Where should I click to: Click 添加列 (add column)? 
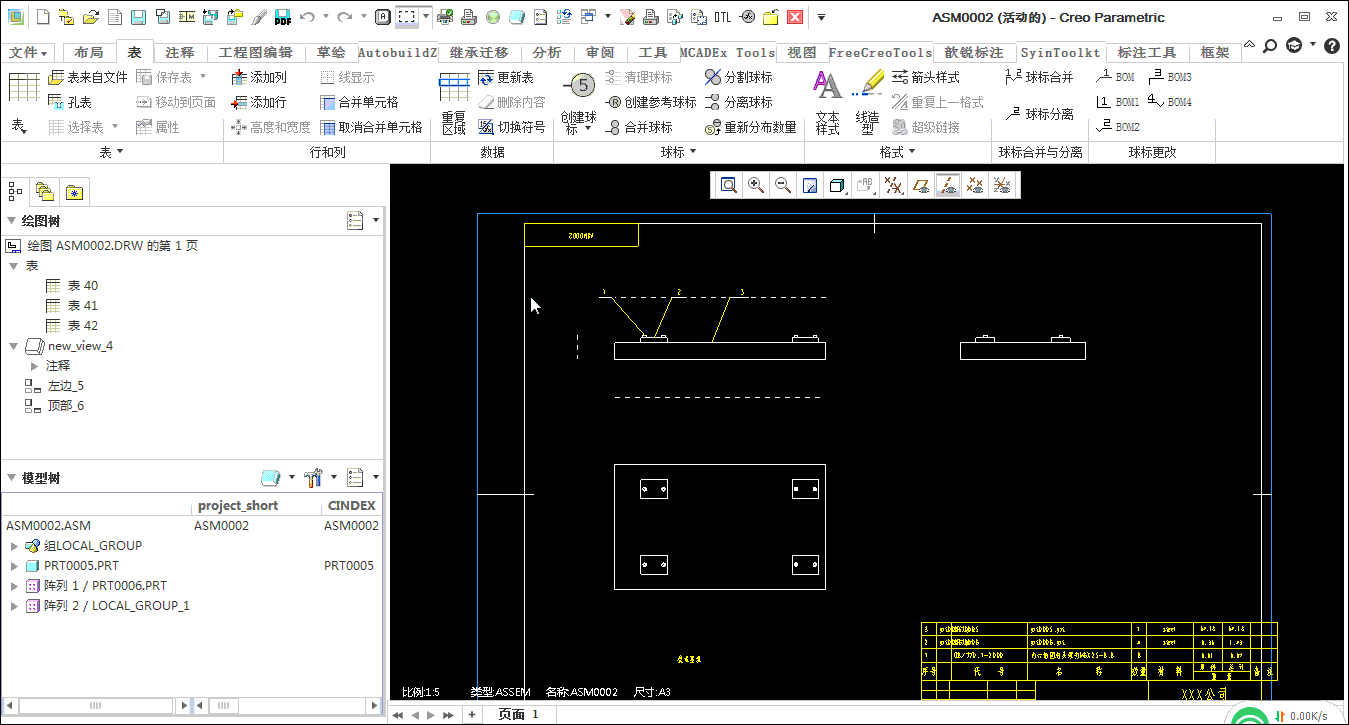[x=258, y=77]
